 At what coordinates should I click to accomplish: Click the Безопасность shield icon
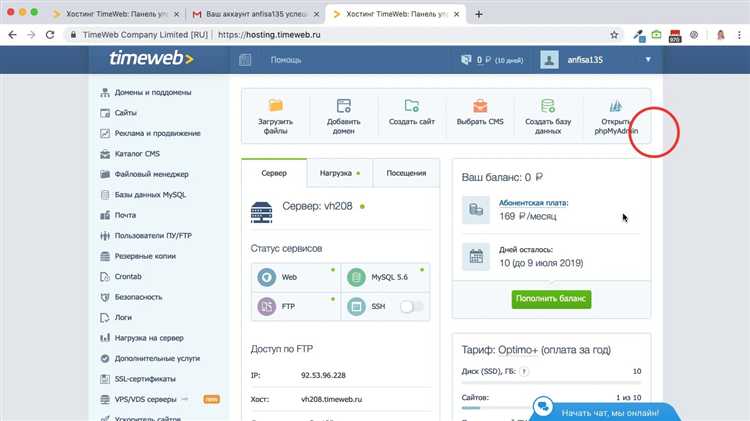click(105, 297)
